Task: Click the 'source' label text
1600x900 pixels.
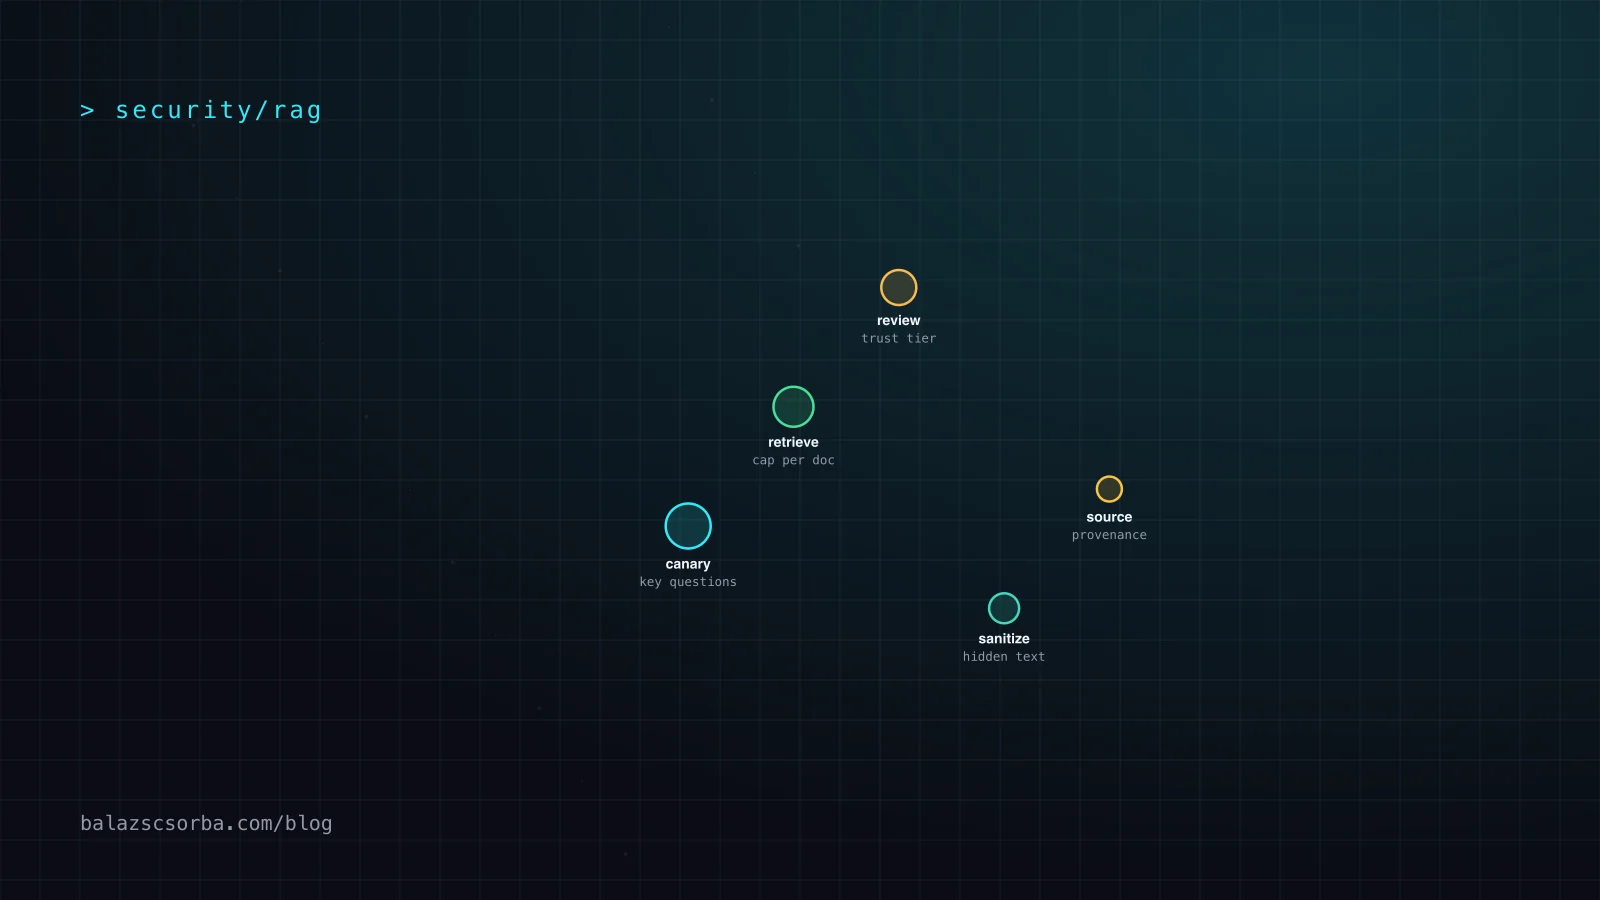Action: 1109,517
